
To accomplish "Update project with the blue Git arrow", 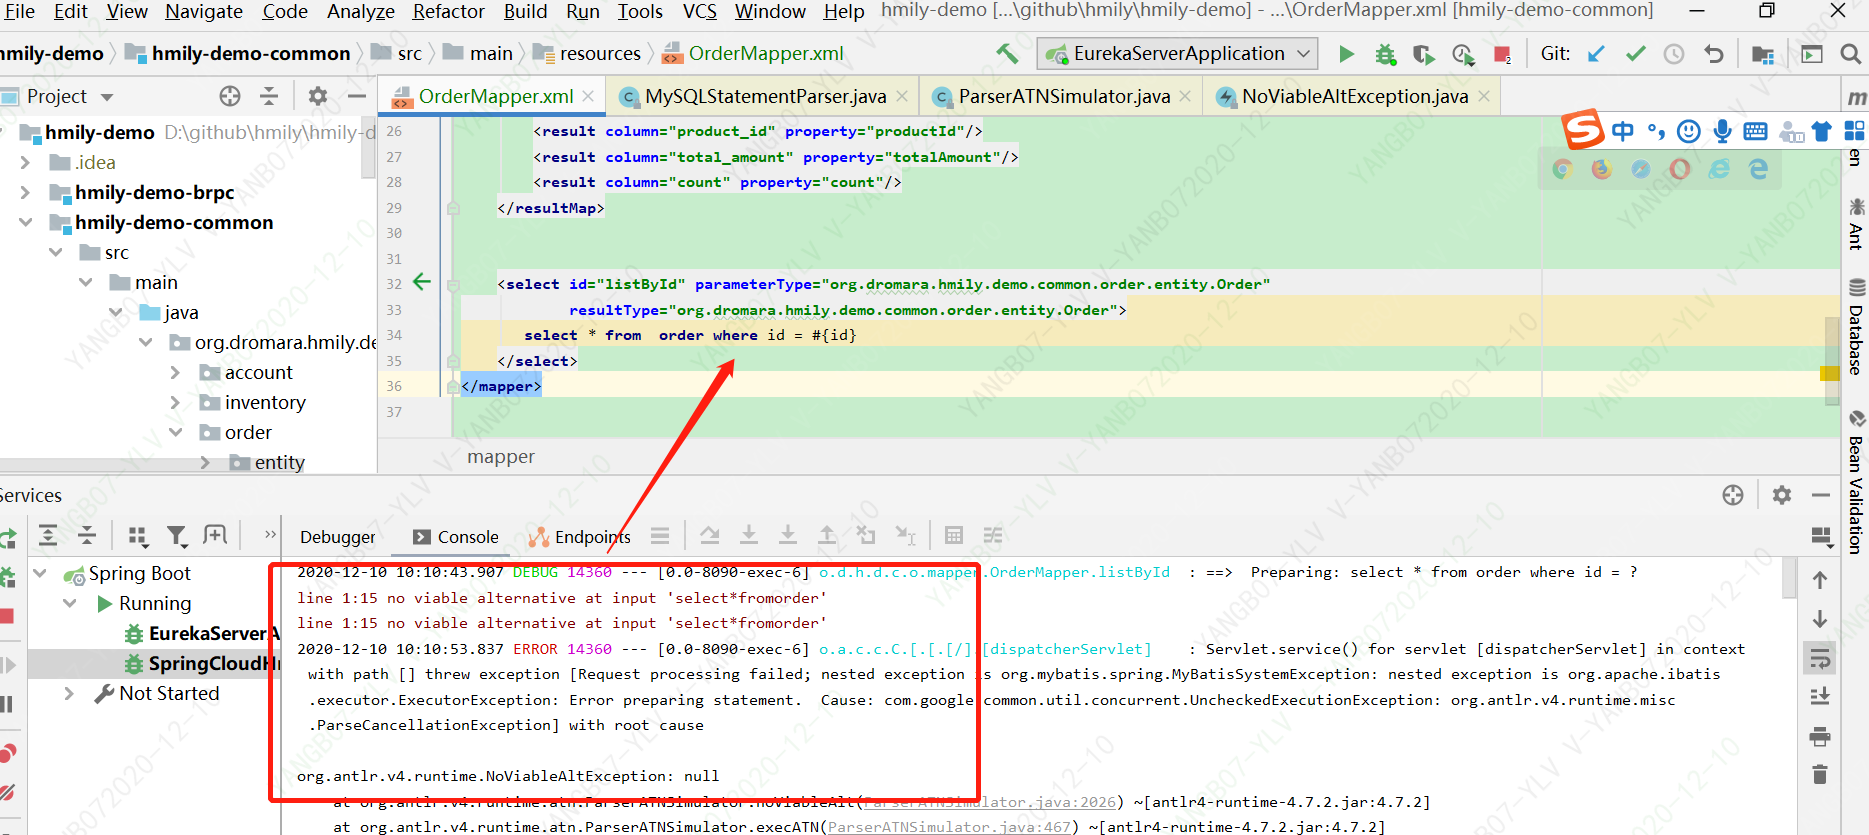I will tap(1596, 54).
